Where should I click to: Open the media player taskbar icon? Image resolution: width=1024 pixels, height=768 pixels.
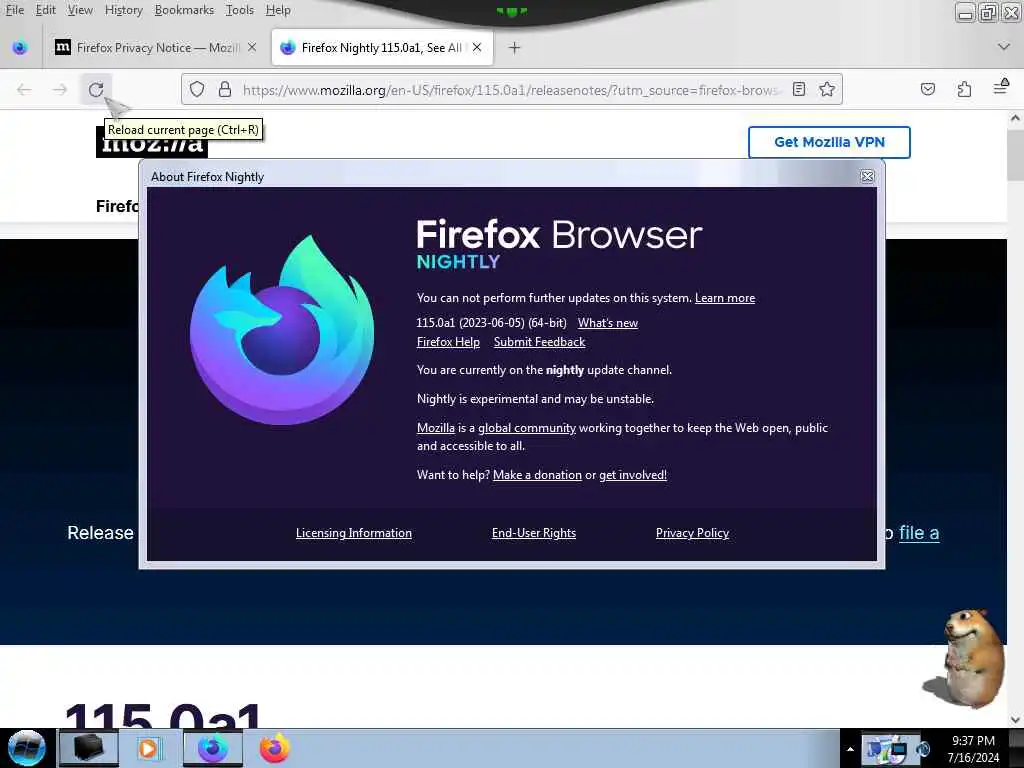[x=148, y=748]
